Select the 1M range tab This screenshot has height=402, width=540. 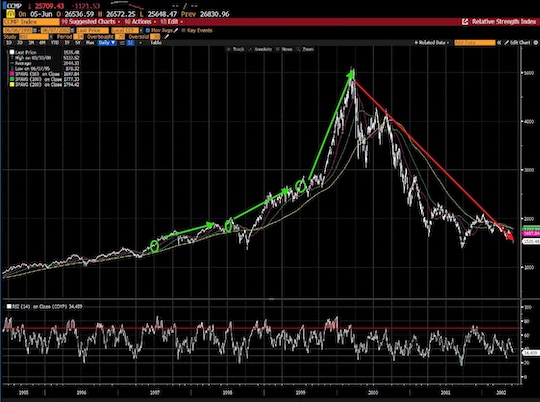(31, 43)
